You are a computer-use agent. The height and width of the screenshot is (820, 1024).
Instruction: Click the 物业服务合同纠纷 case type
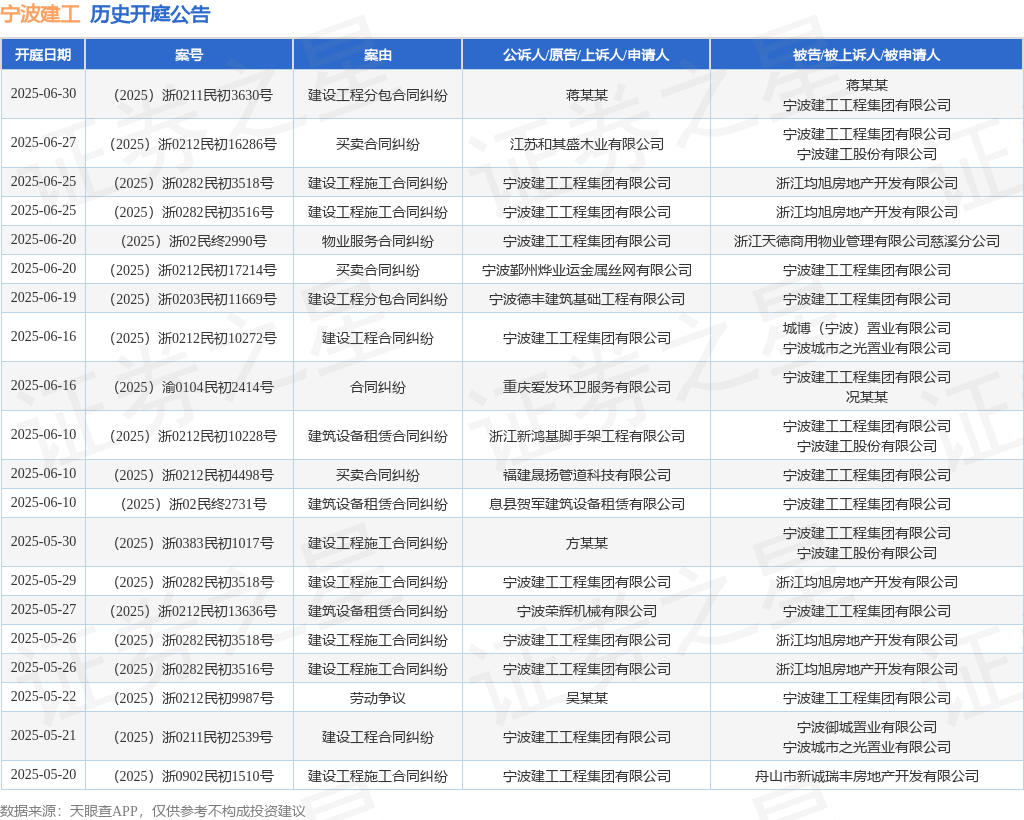tap(377, 242)
